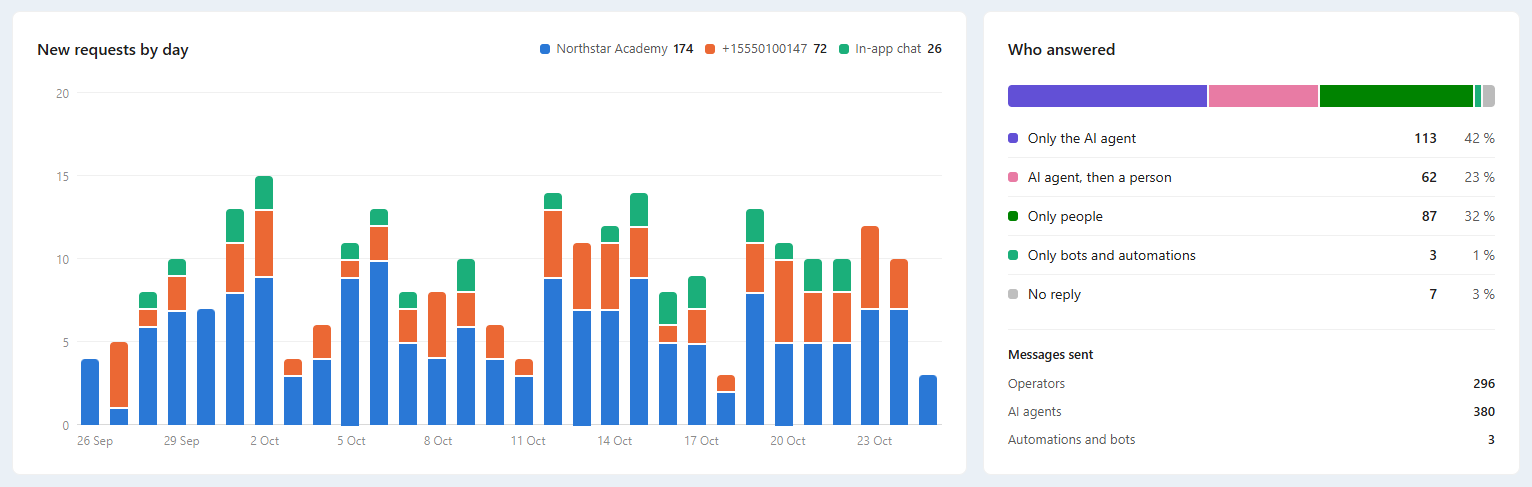
Task: Select the bar above 23 Oct
Action: (870, 326)
